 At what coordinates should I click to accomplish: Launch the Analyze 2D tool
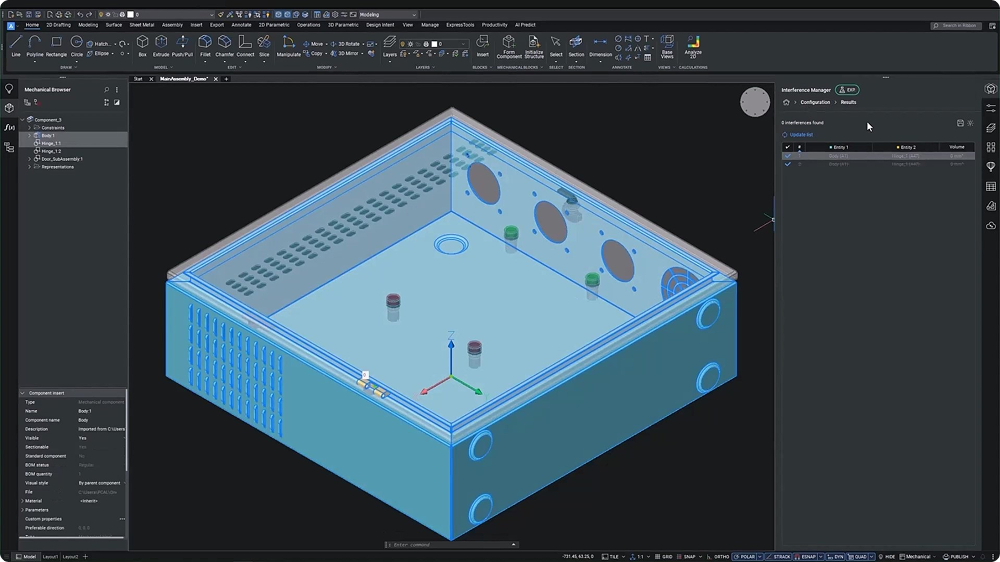(x=693, y=44)
